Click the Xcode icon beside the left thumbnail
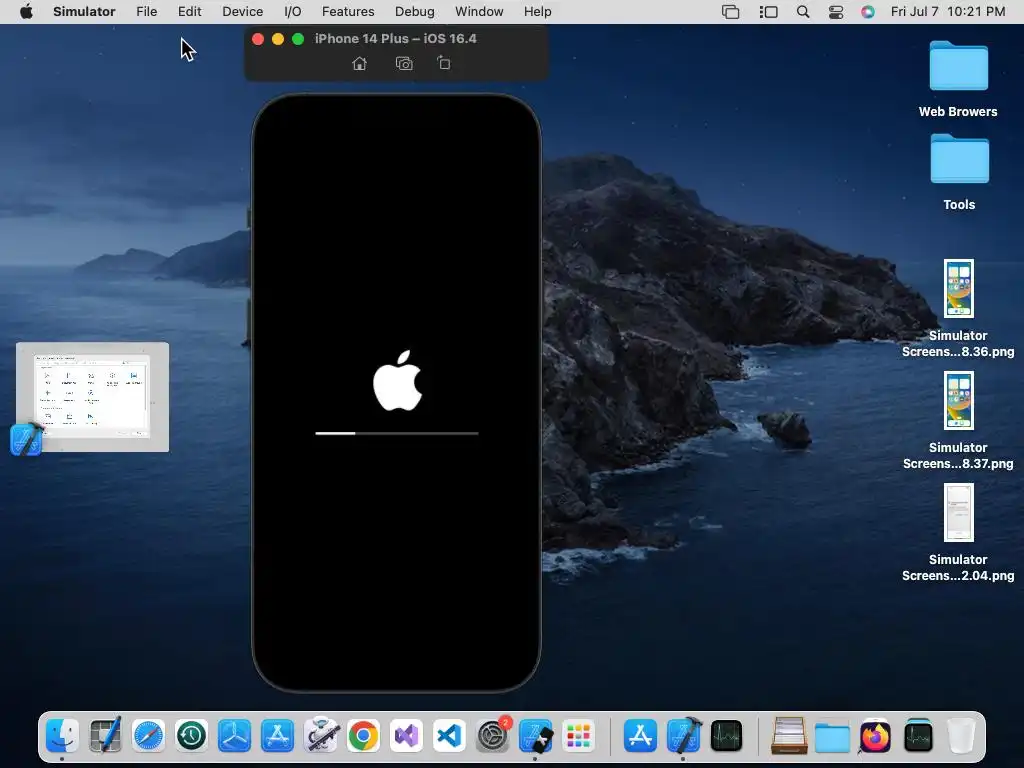This screenshot has width=1024, height=768. [26, 438]
